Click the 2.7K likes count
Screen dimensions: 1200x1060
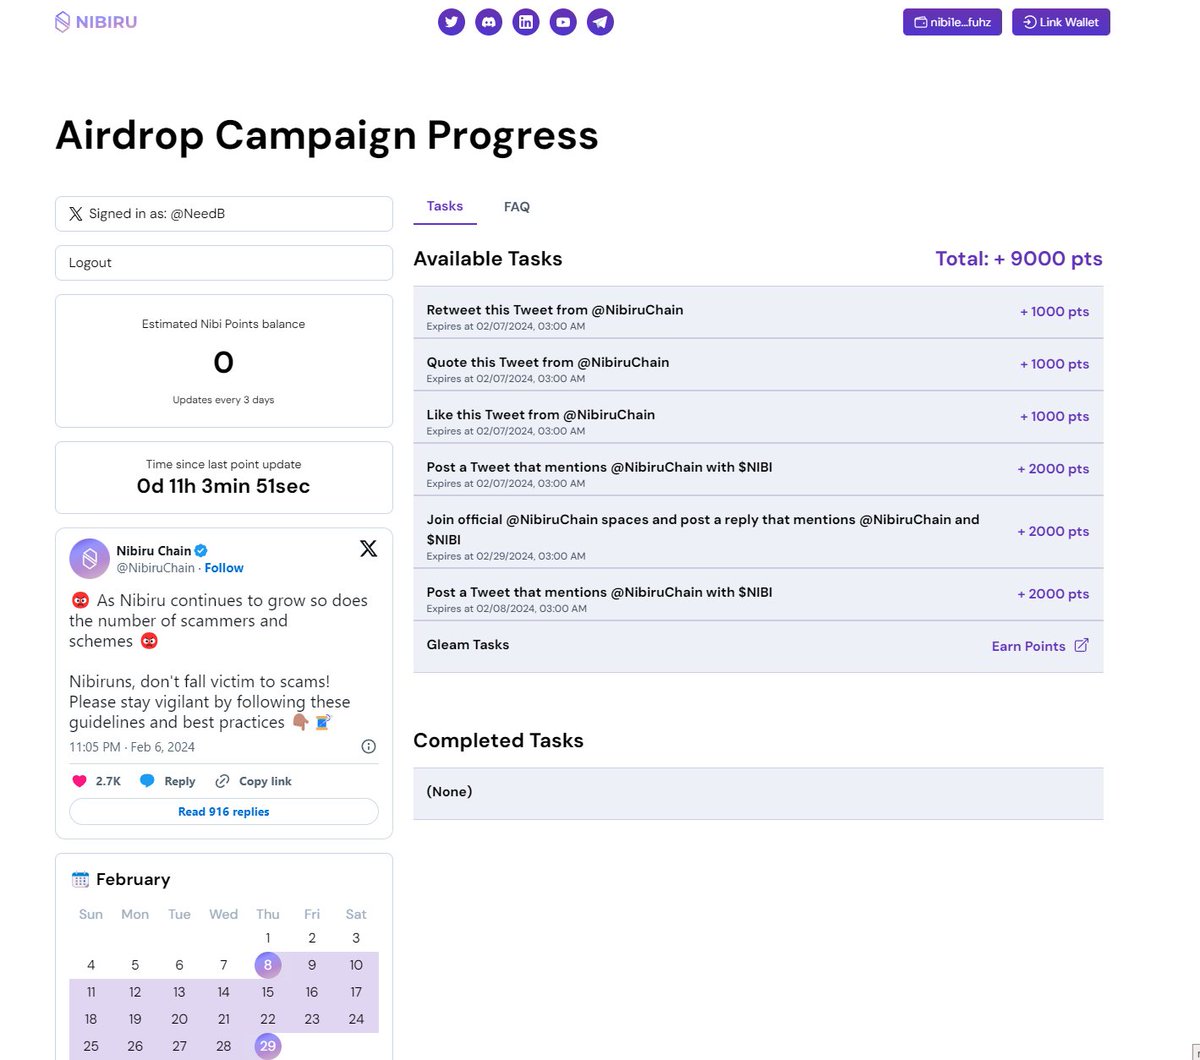tap(108, 781)
